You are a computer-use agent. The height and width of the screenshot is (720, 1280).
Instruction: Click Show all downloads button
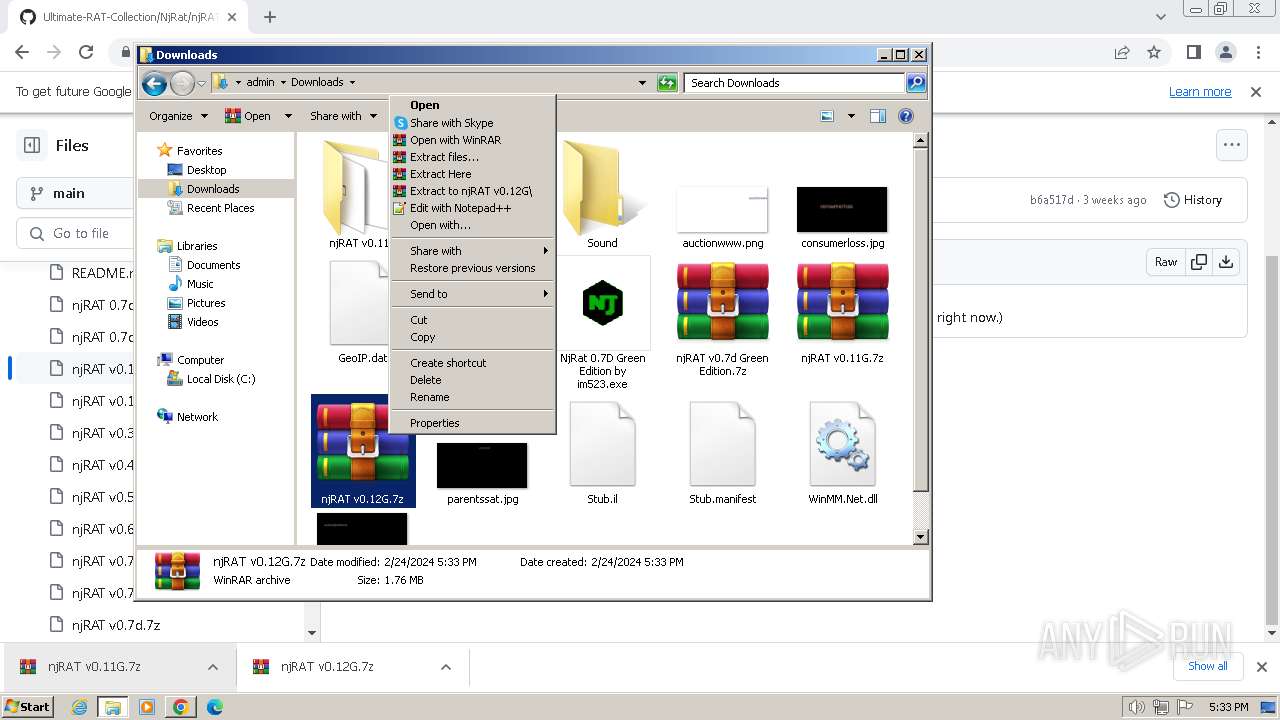[x=1207, y=666]
